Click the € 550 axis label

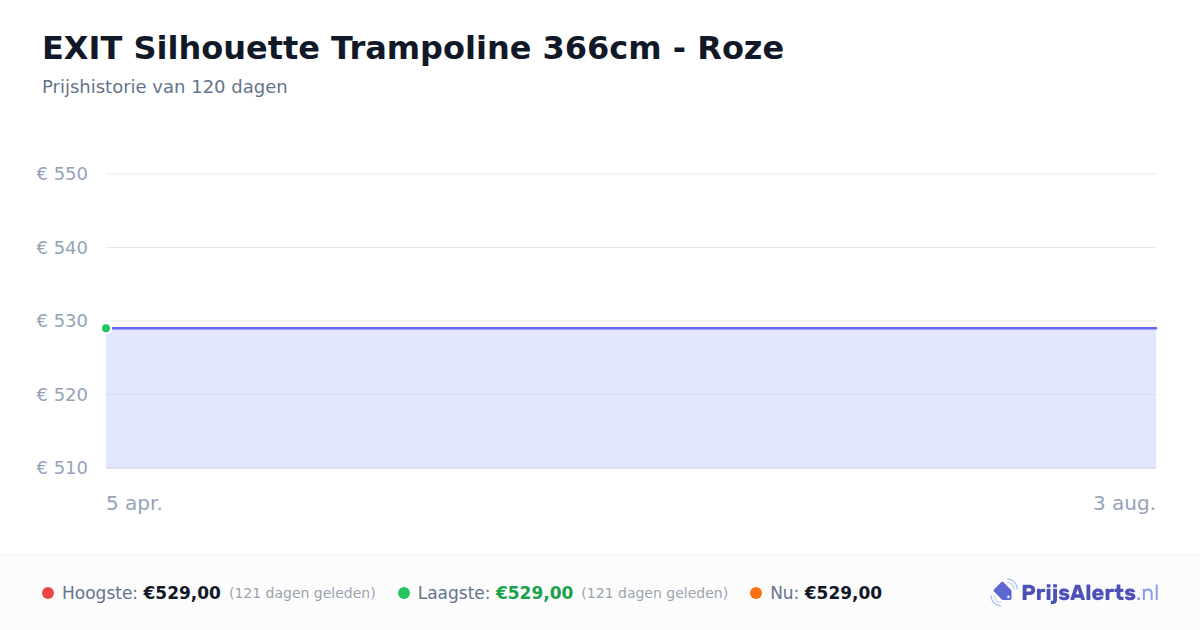(62, 174)
